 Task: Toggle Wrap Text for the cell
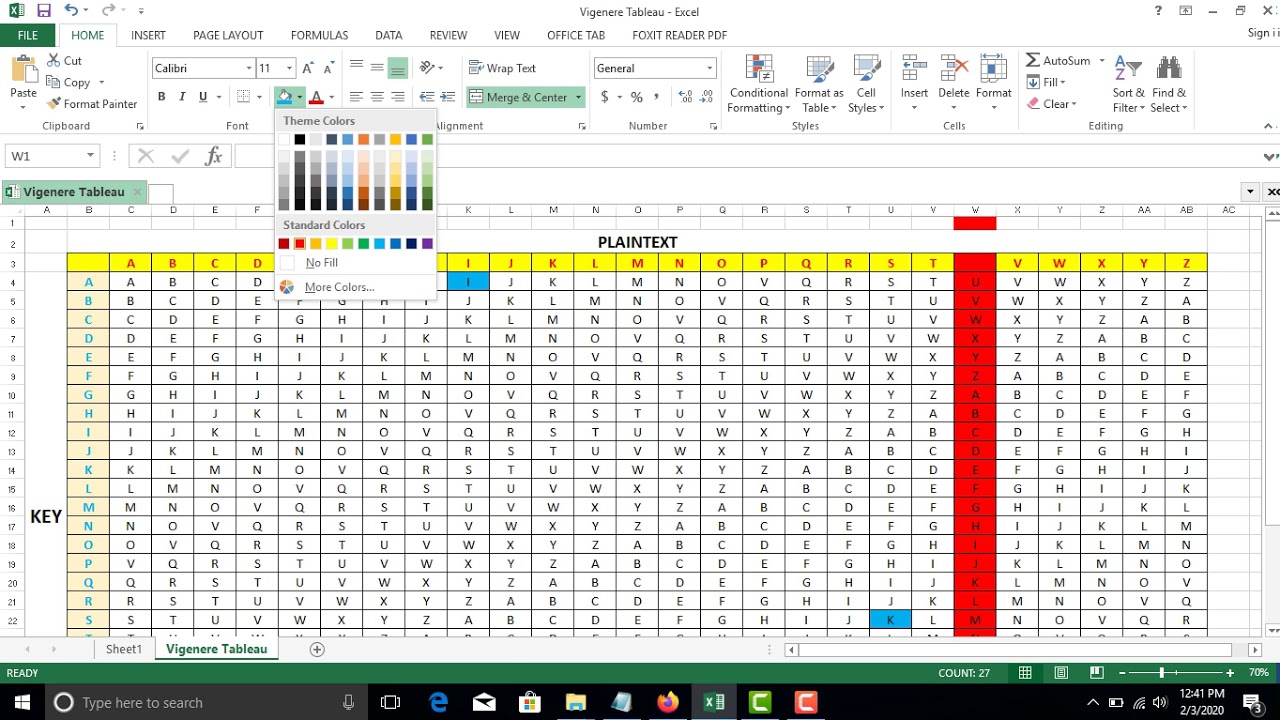pos(502,68)
